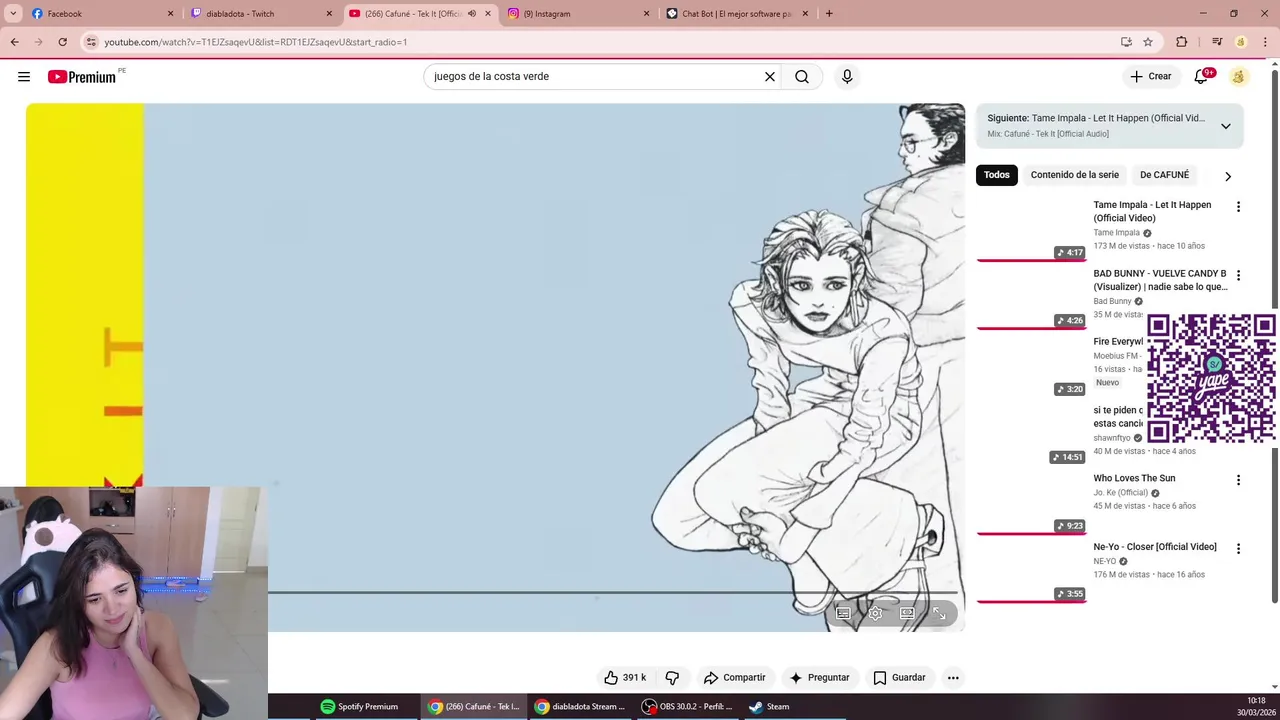
Task: Click the Guardar button
Action: point(899,678)
